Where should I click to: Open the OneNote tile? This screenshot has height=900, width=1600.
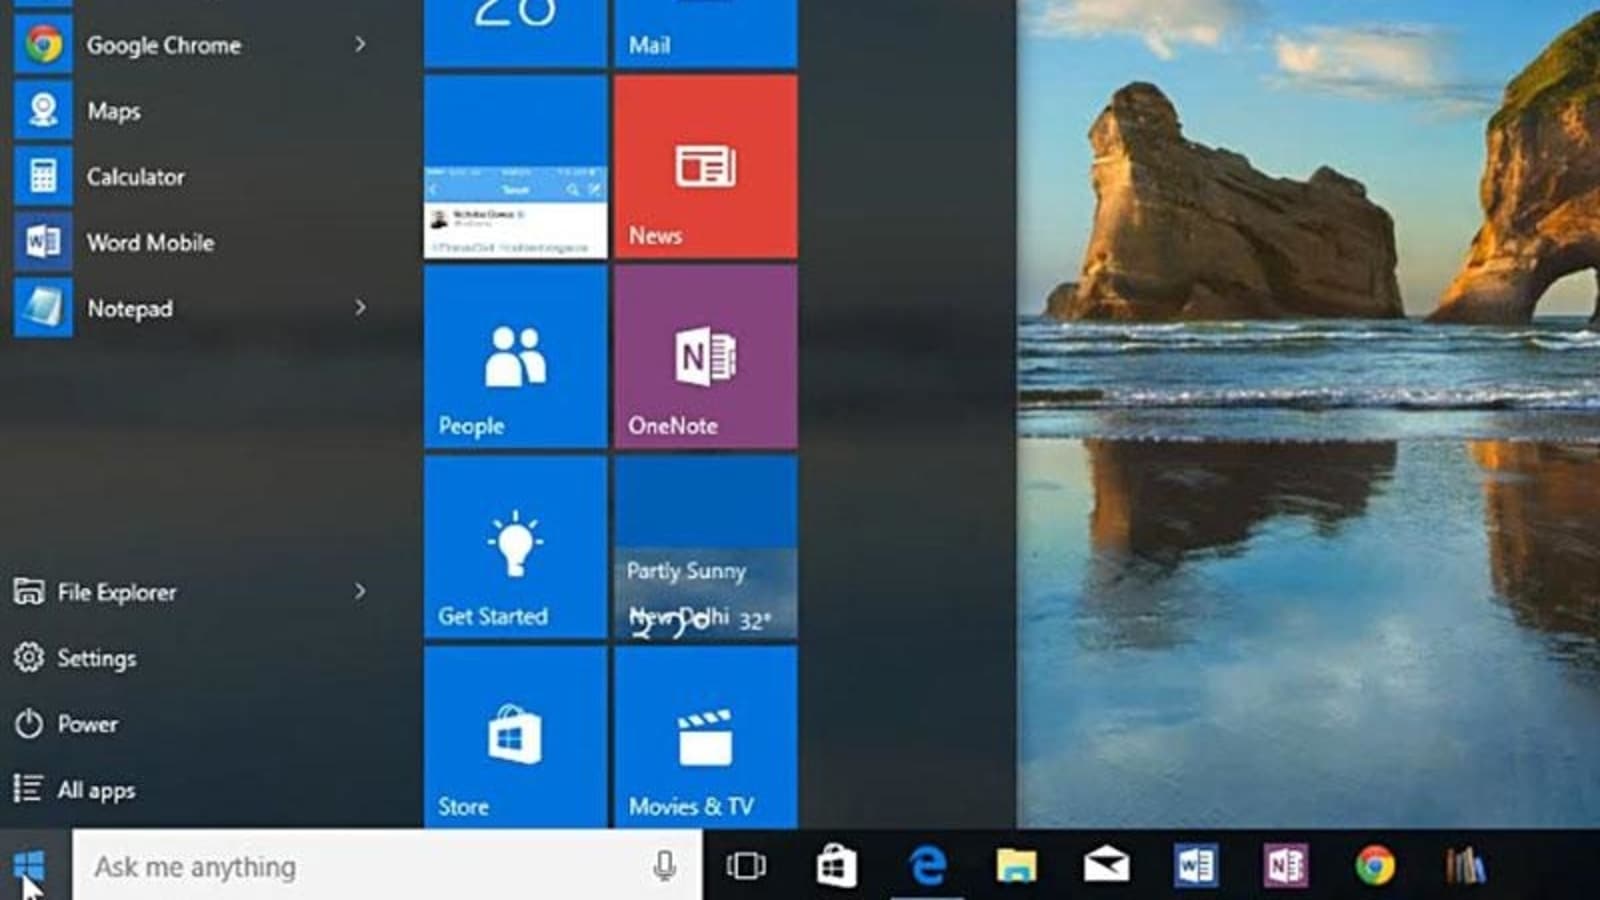click(706, 357)
